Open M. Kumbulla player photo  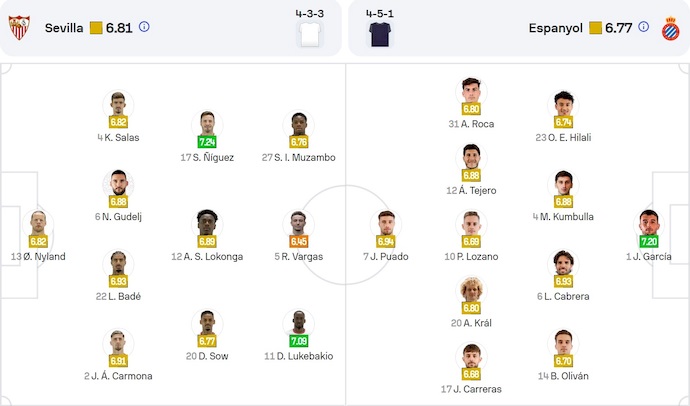pyautogui.click(x=564, y=183)
